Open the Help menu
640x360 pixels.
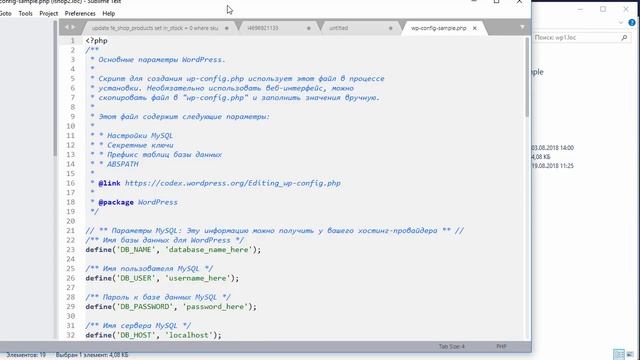tap(109, 13)
